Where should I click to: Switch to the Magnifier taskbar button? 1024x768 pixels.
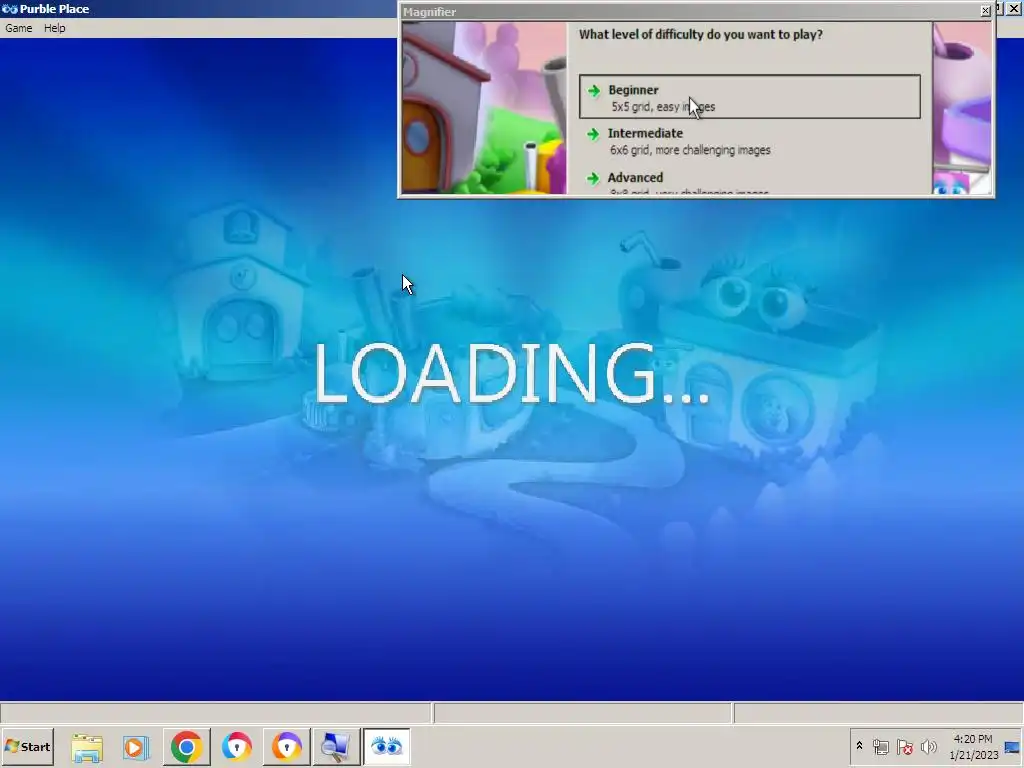[336, 746]
